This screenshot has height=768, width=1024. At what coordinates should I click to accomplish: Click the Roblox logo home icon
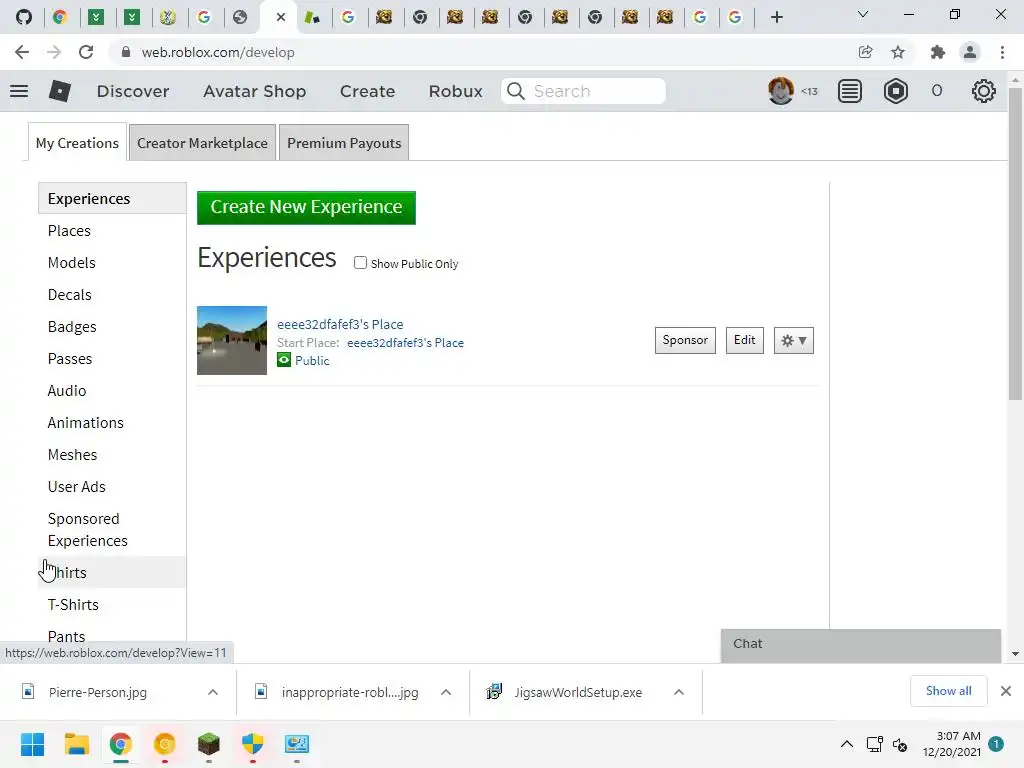(x=60, y=91)
